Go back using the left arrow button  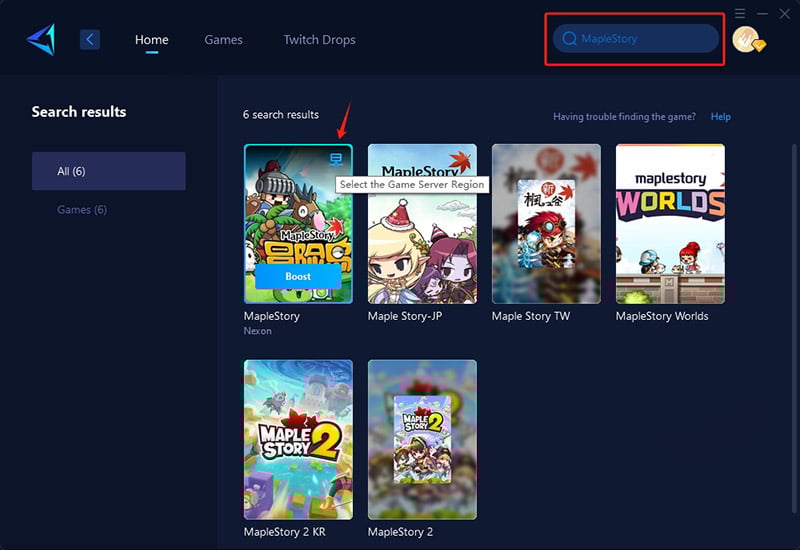click(x=90, y=39)
